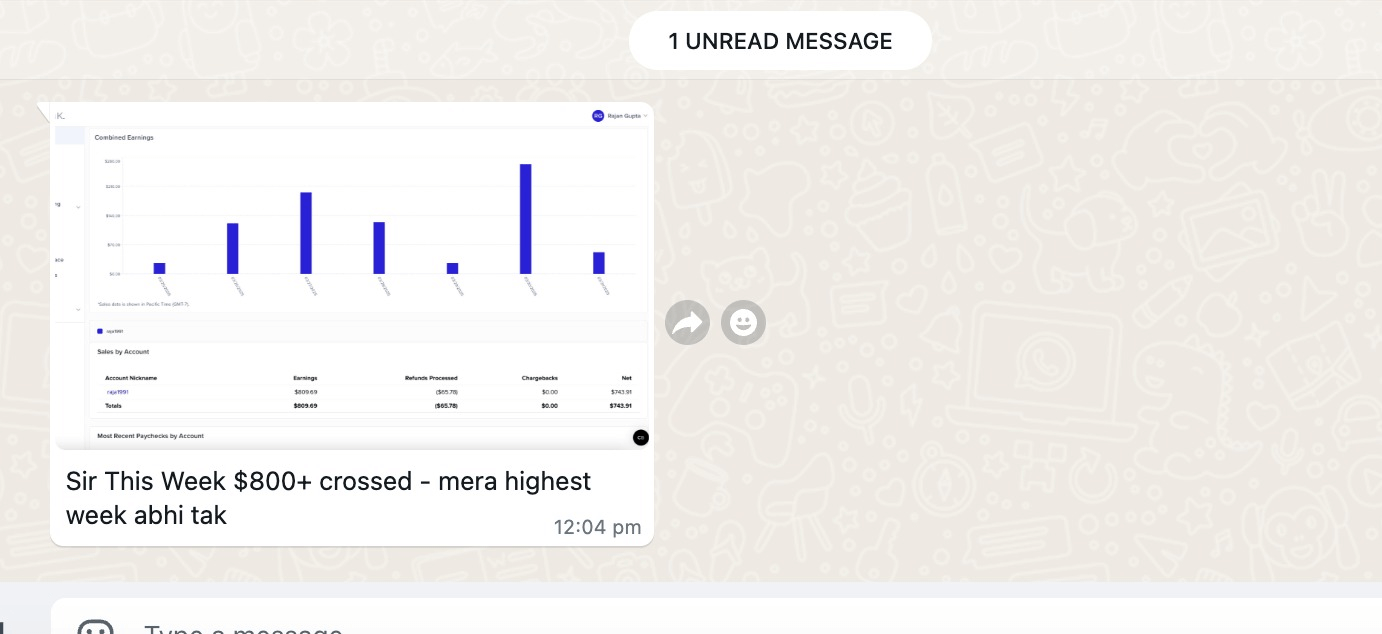Select the highlighted sidebar item in screenshot
Viewport: 1382px width, 634px height.
(x=69, y=136)
